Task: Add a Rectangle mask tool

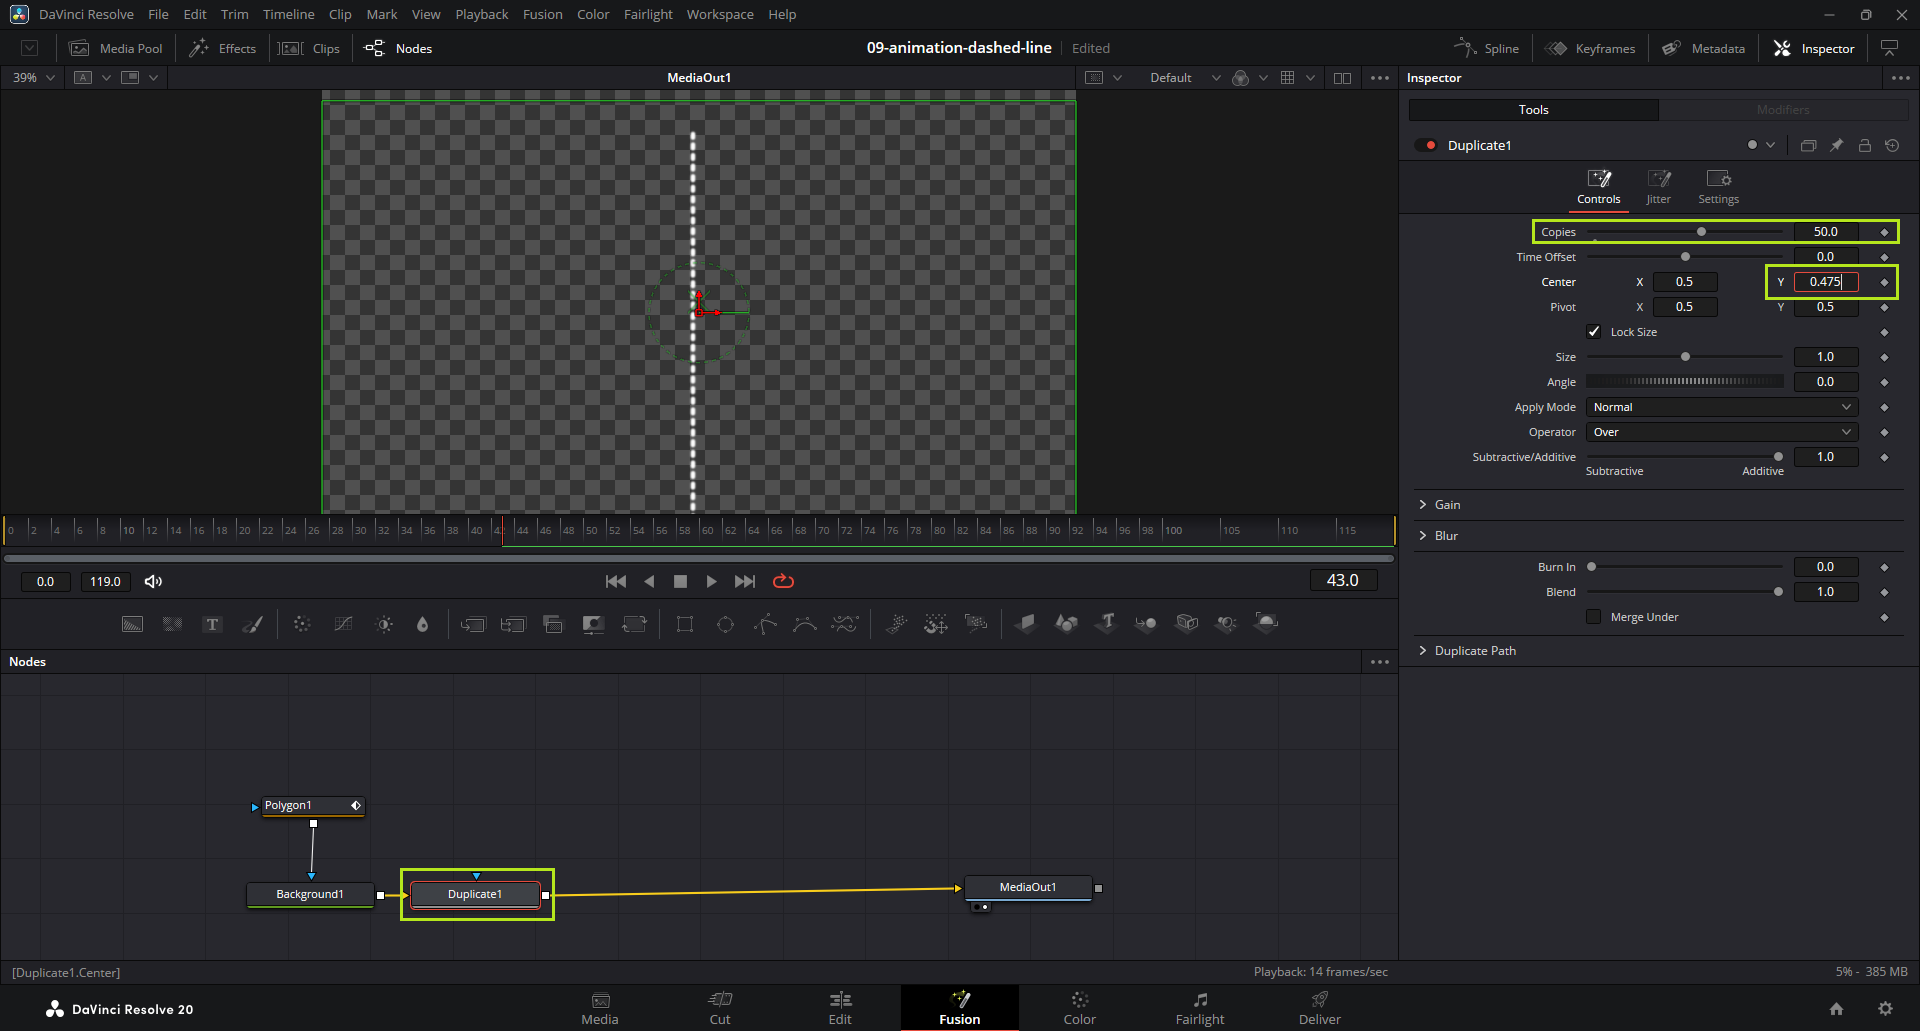Action: [x=685, y=624]
